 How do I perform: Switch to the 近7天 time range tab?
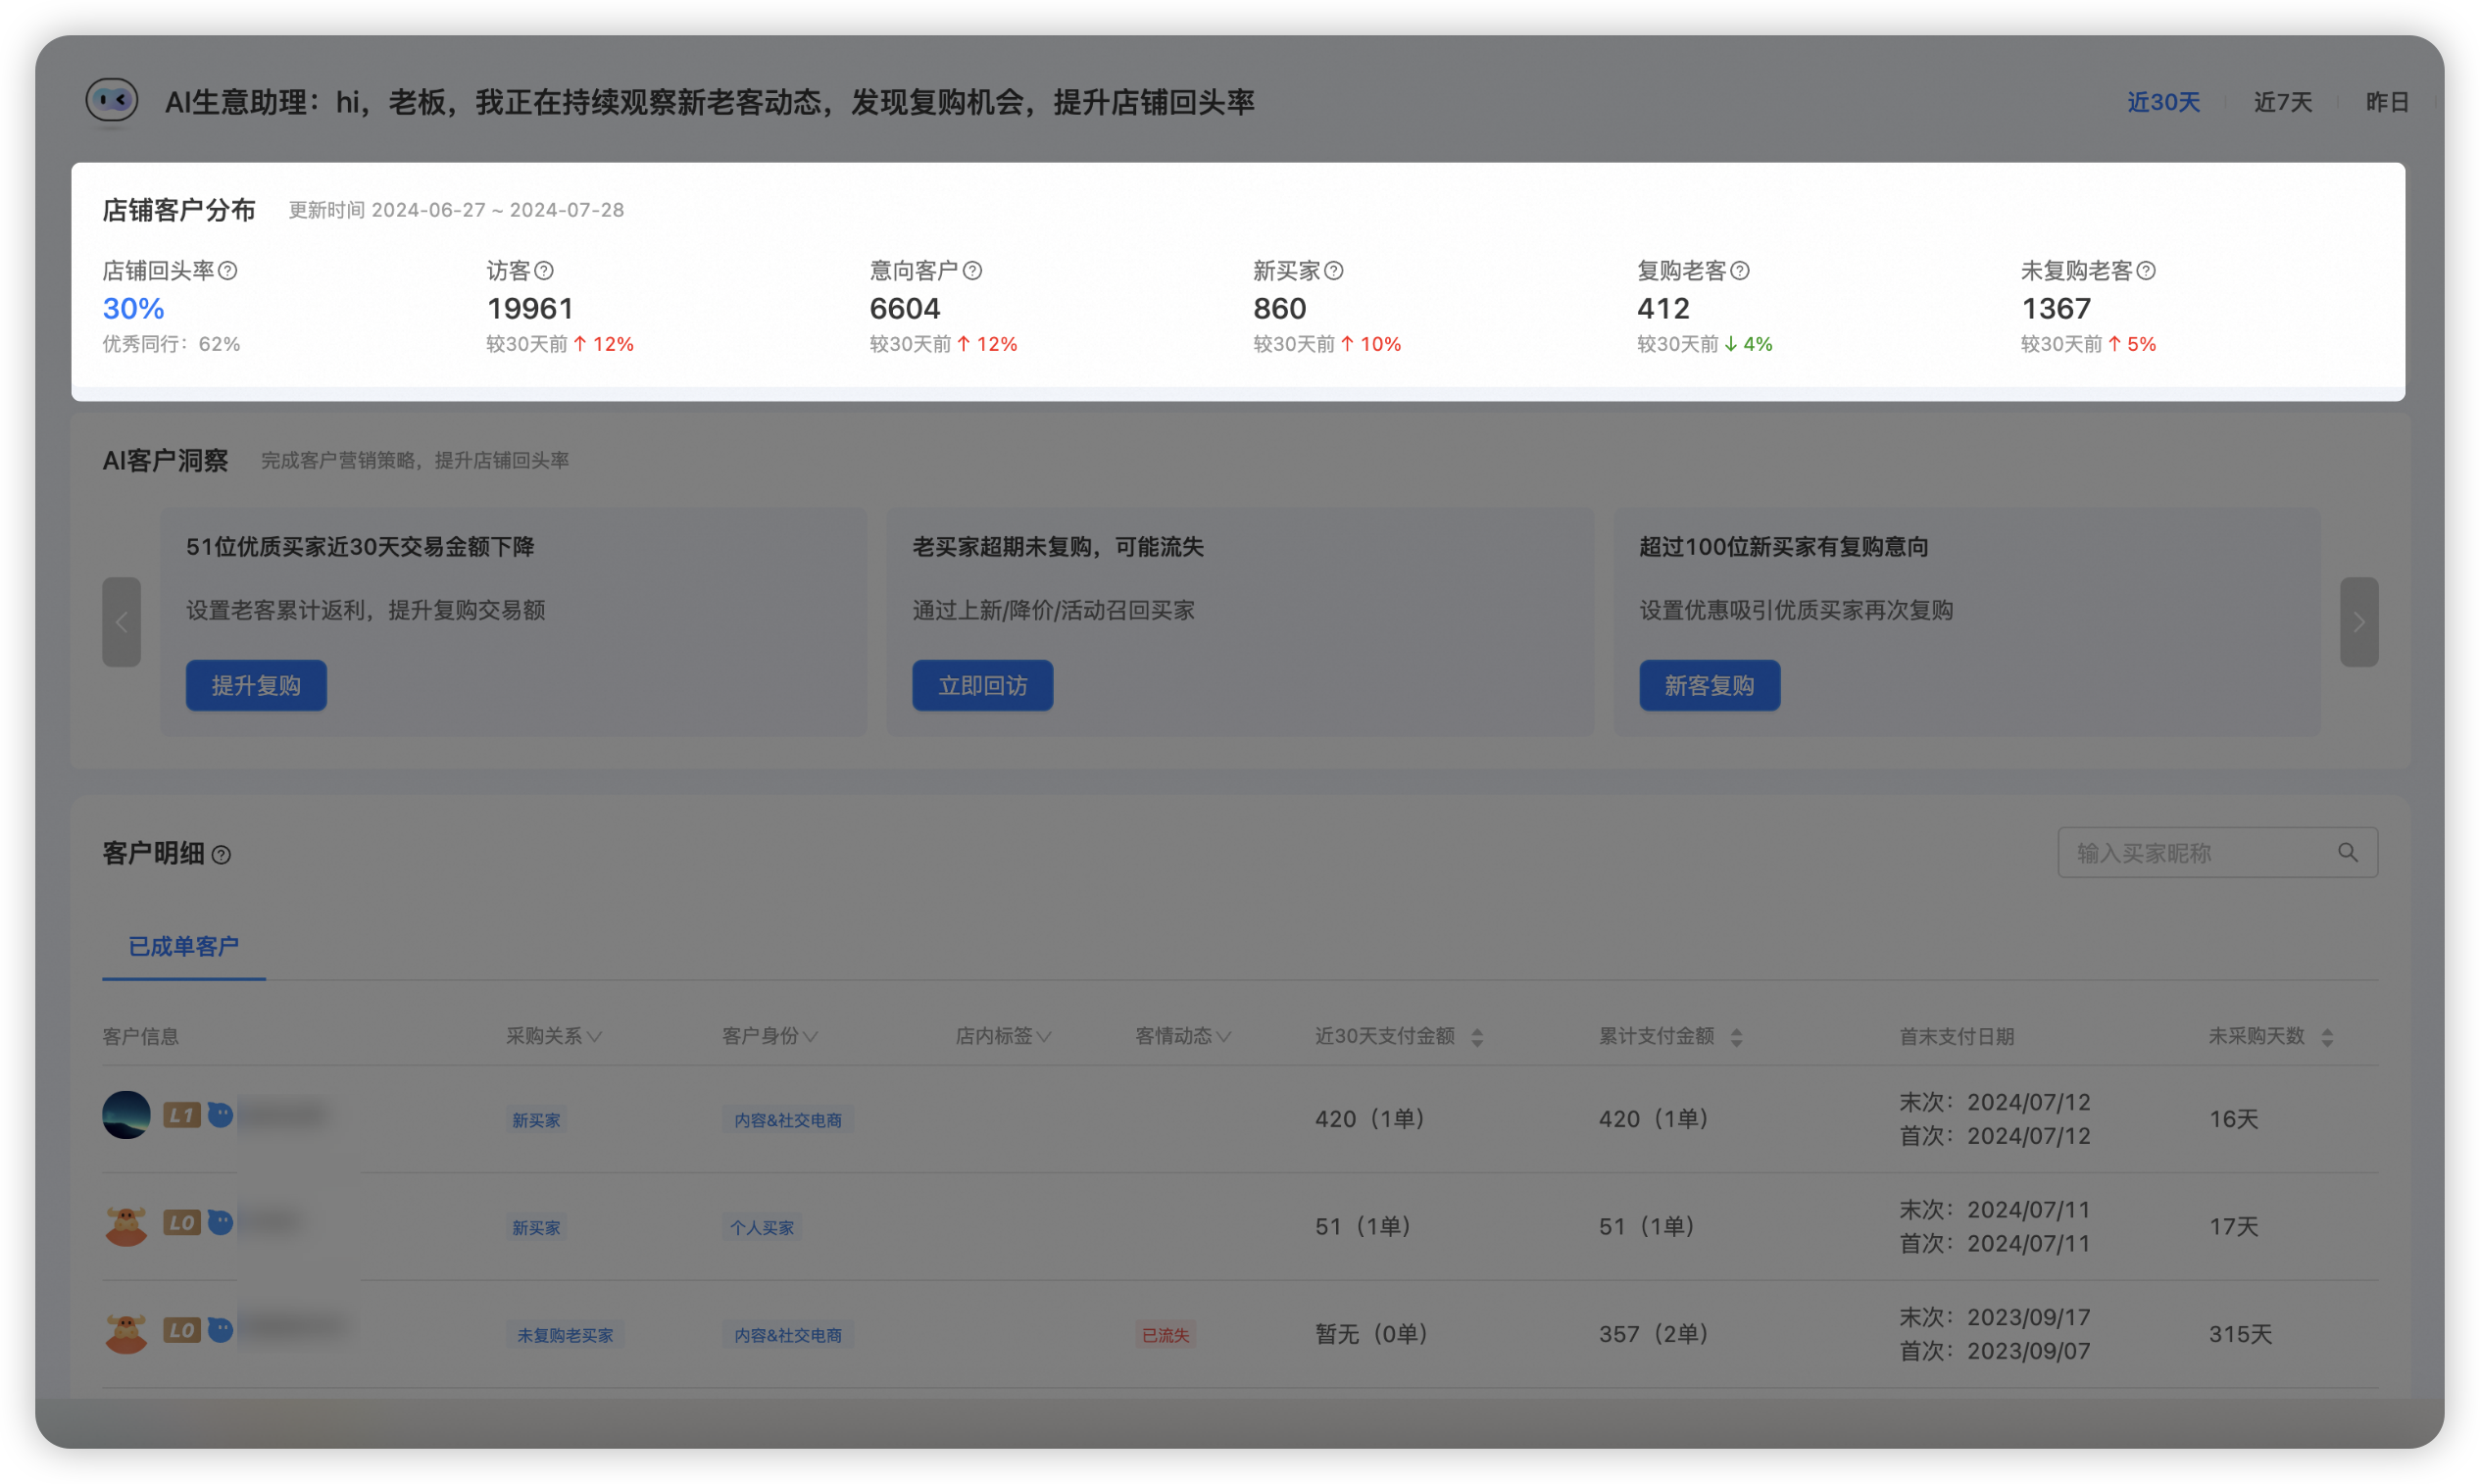(x=2283, y=101)
